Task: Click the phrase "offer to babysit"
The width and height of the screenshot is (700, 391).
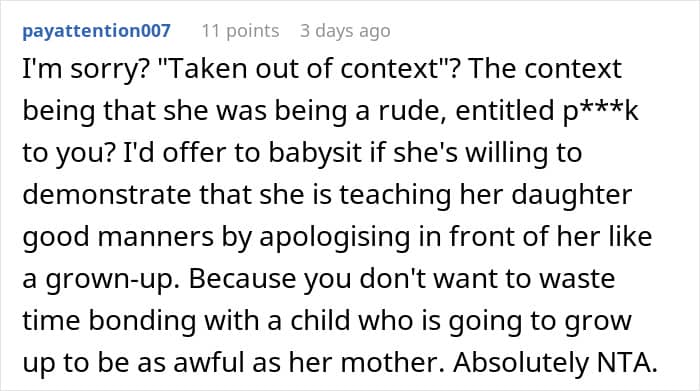Action: click(262, 154)
